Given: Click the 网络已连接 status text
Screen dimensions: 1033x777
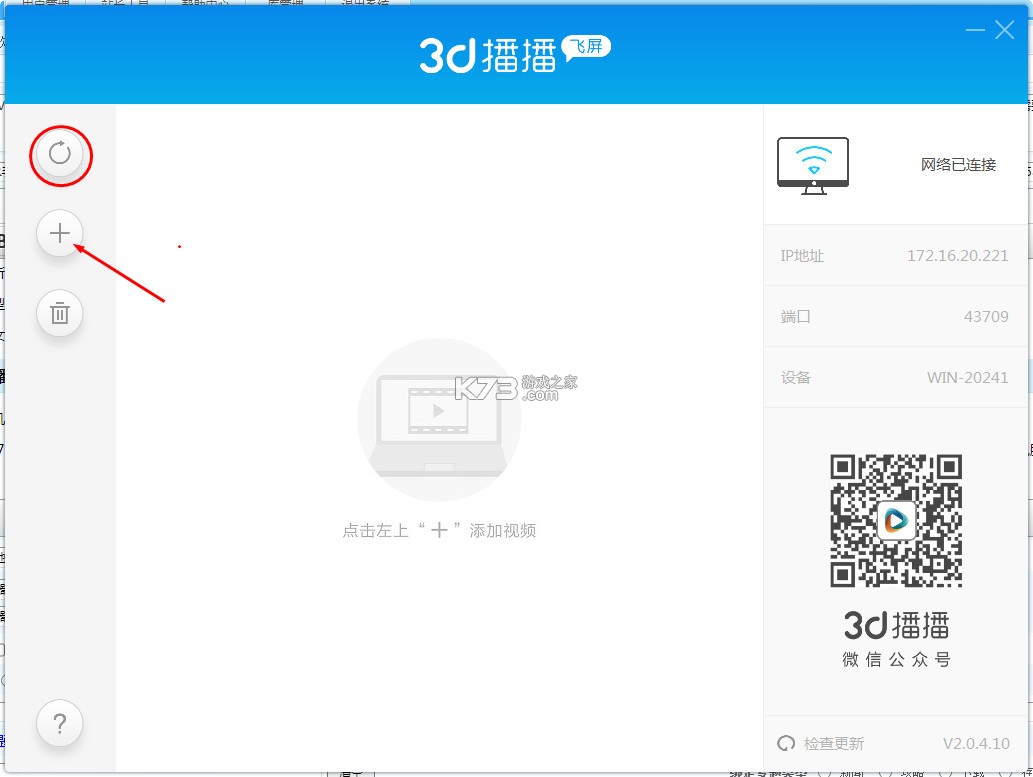Looking at the screenshot, I should pos(957,165).
